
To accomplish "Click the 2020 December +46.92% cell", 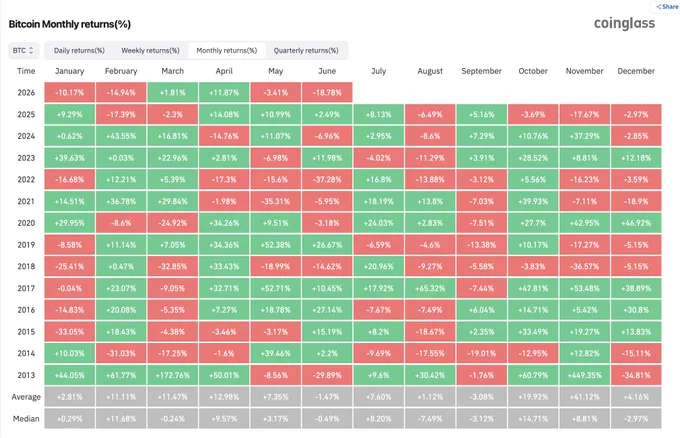I will (x=636, y=223).
